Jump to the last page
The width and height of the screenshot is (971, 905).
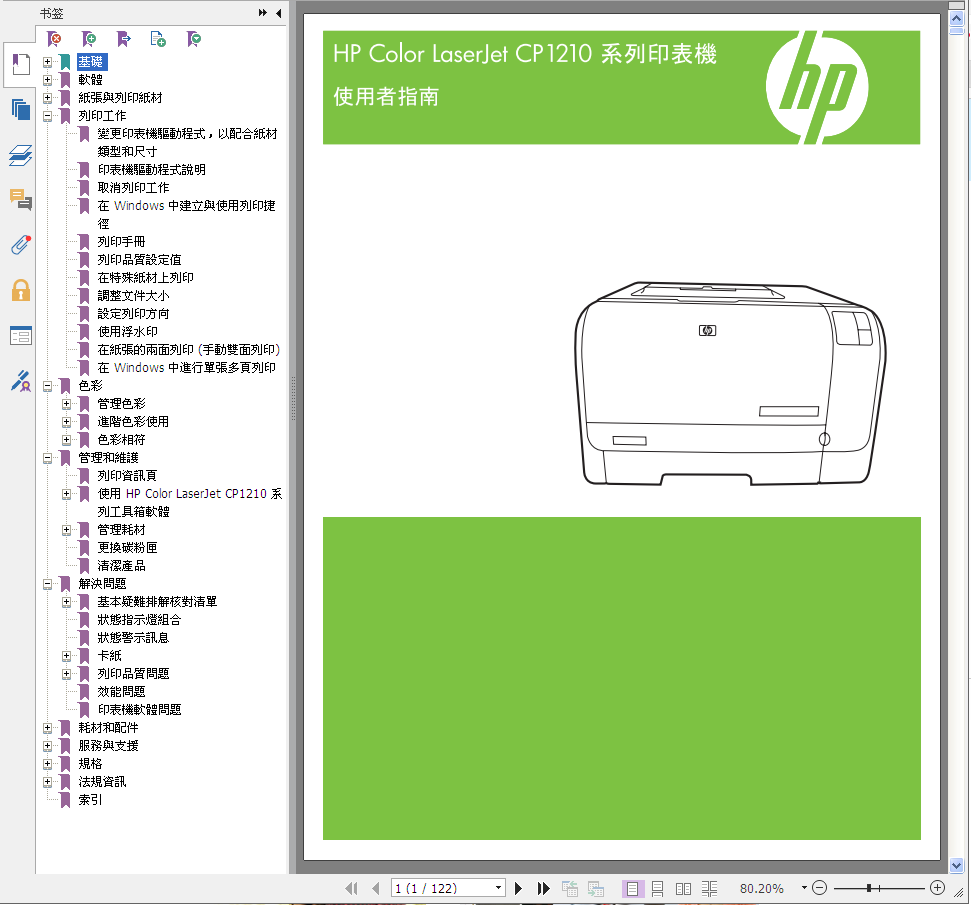pyautogui.click(x=543, y=889)
